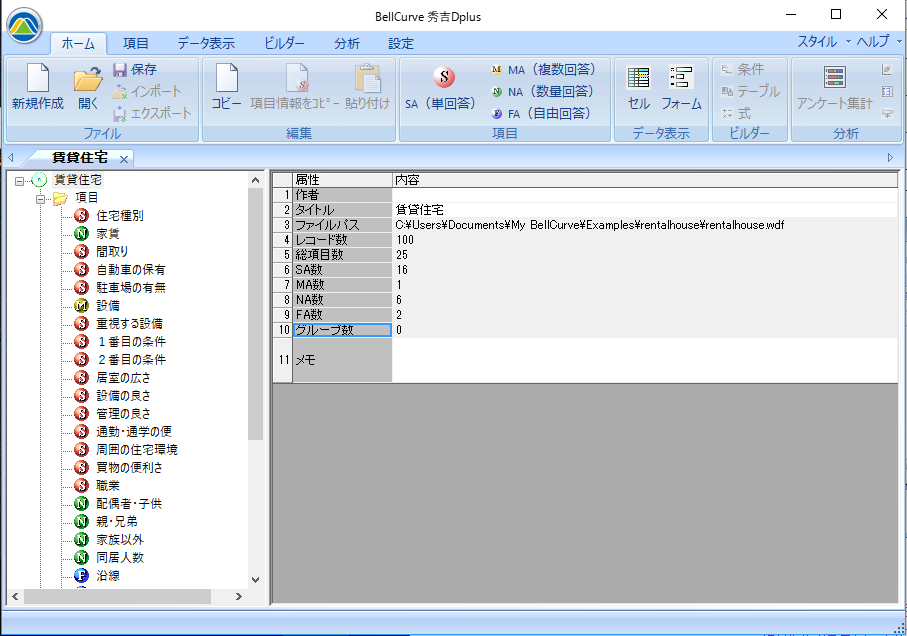Image resolution: width=907 pixels, height=636 pixels.
Task: Click the インポート import button
Action: (x=147, y=91)
